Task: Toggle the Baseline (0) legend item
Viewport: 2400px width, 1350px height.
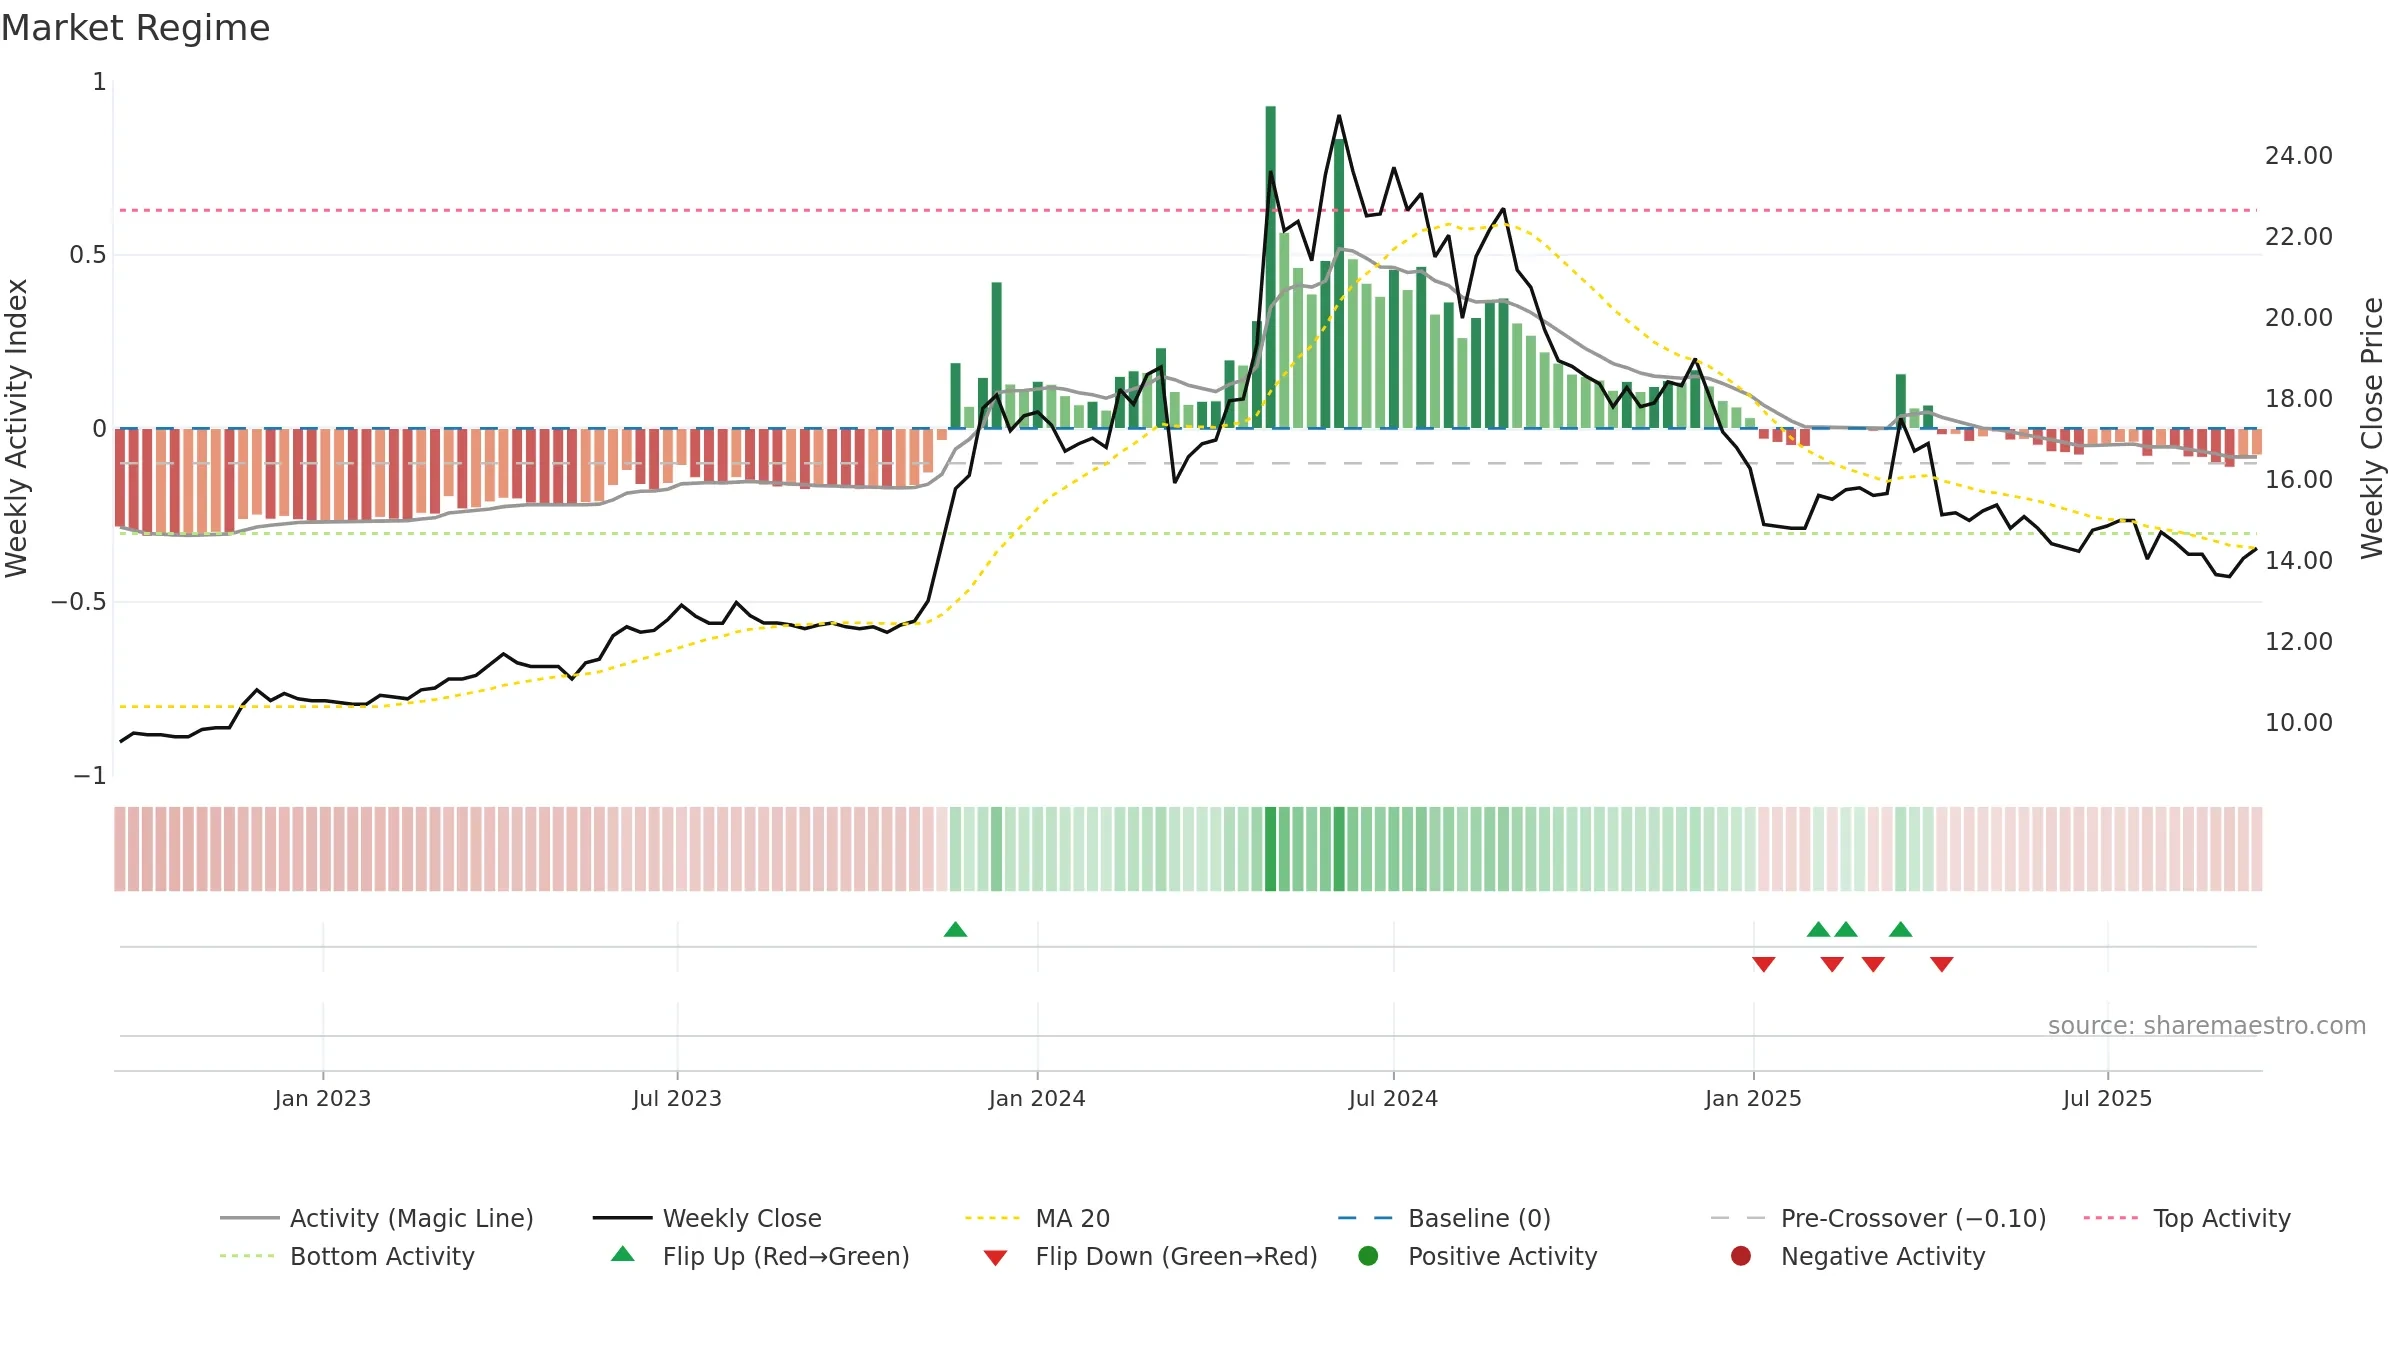Action: coord(1445,1218)
